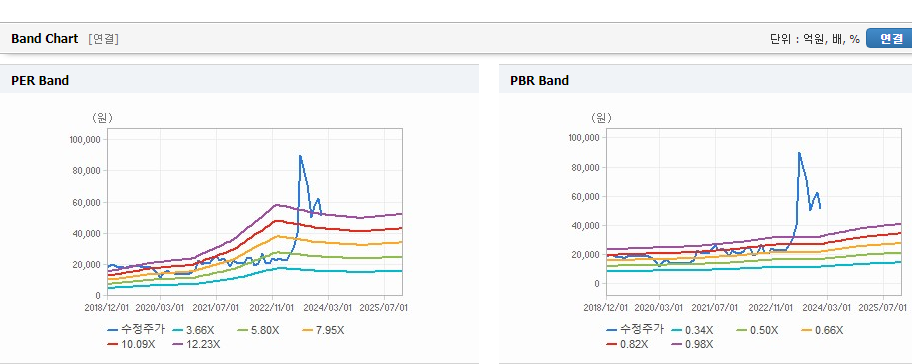The height and width of the screenshot is (364, 912).
Task: Click 2018/12/01 axis label in PER Band
Action: [108, 307]
